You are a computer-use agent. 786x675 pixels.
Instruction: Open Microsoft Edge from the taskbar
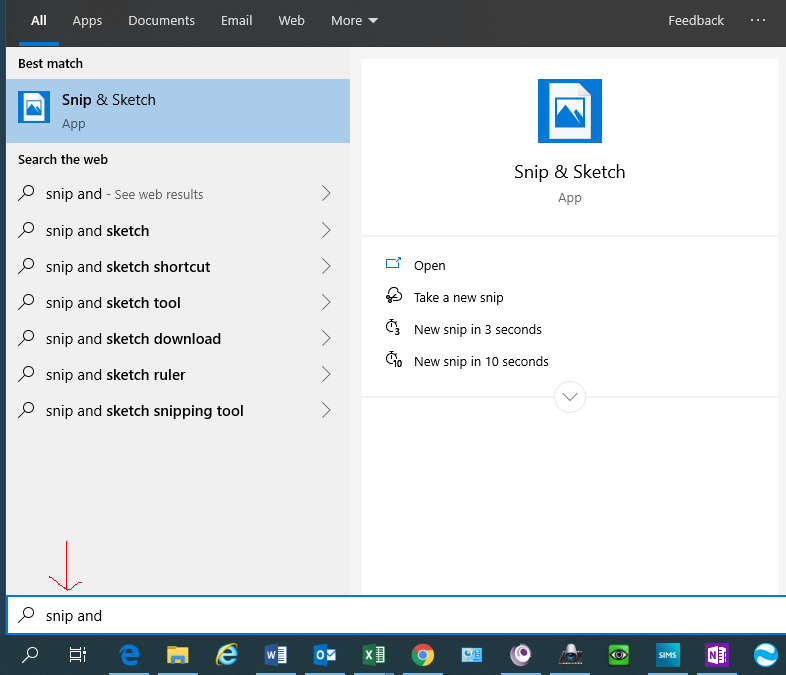pyautogui.click(x=129, y=655)
